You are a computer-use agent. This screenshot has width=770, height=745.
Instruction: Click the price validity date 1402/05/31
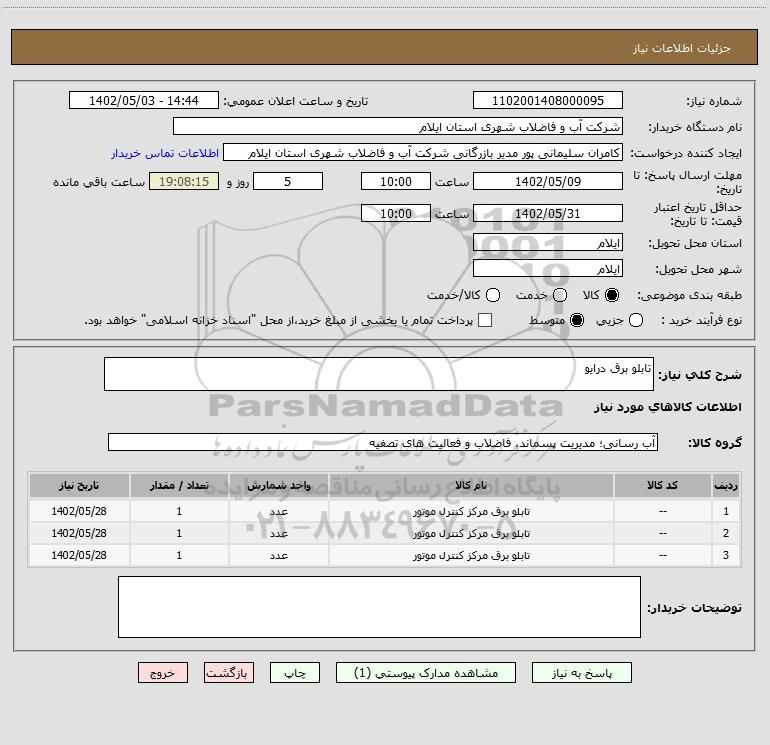pos(548,213)
